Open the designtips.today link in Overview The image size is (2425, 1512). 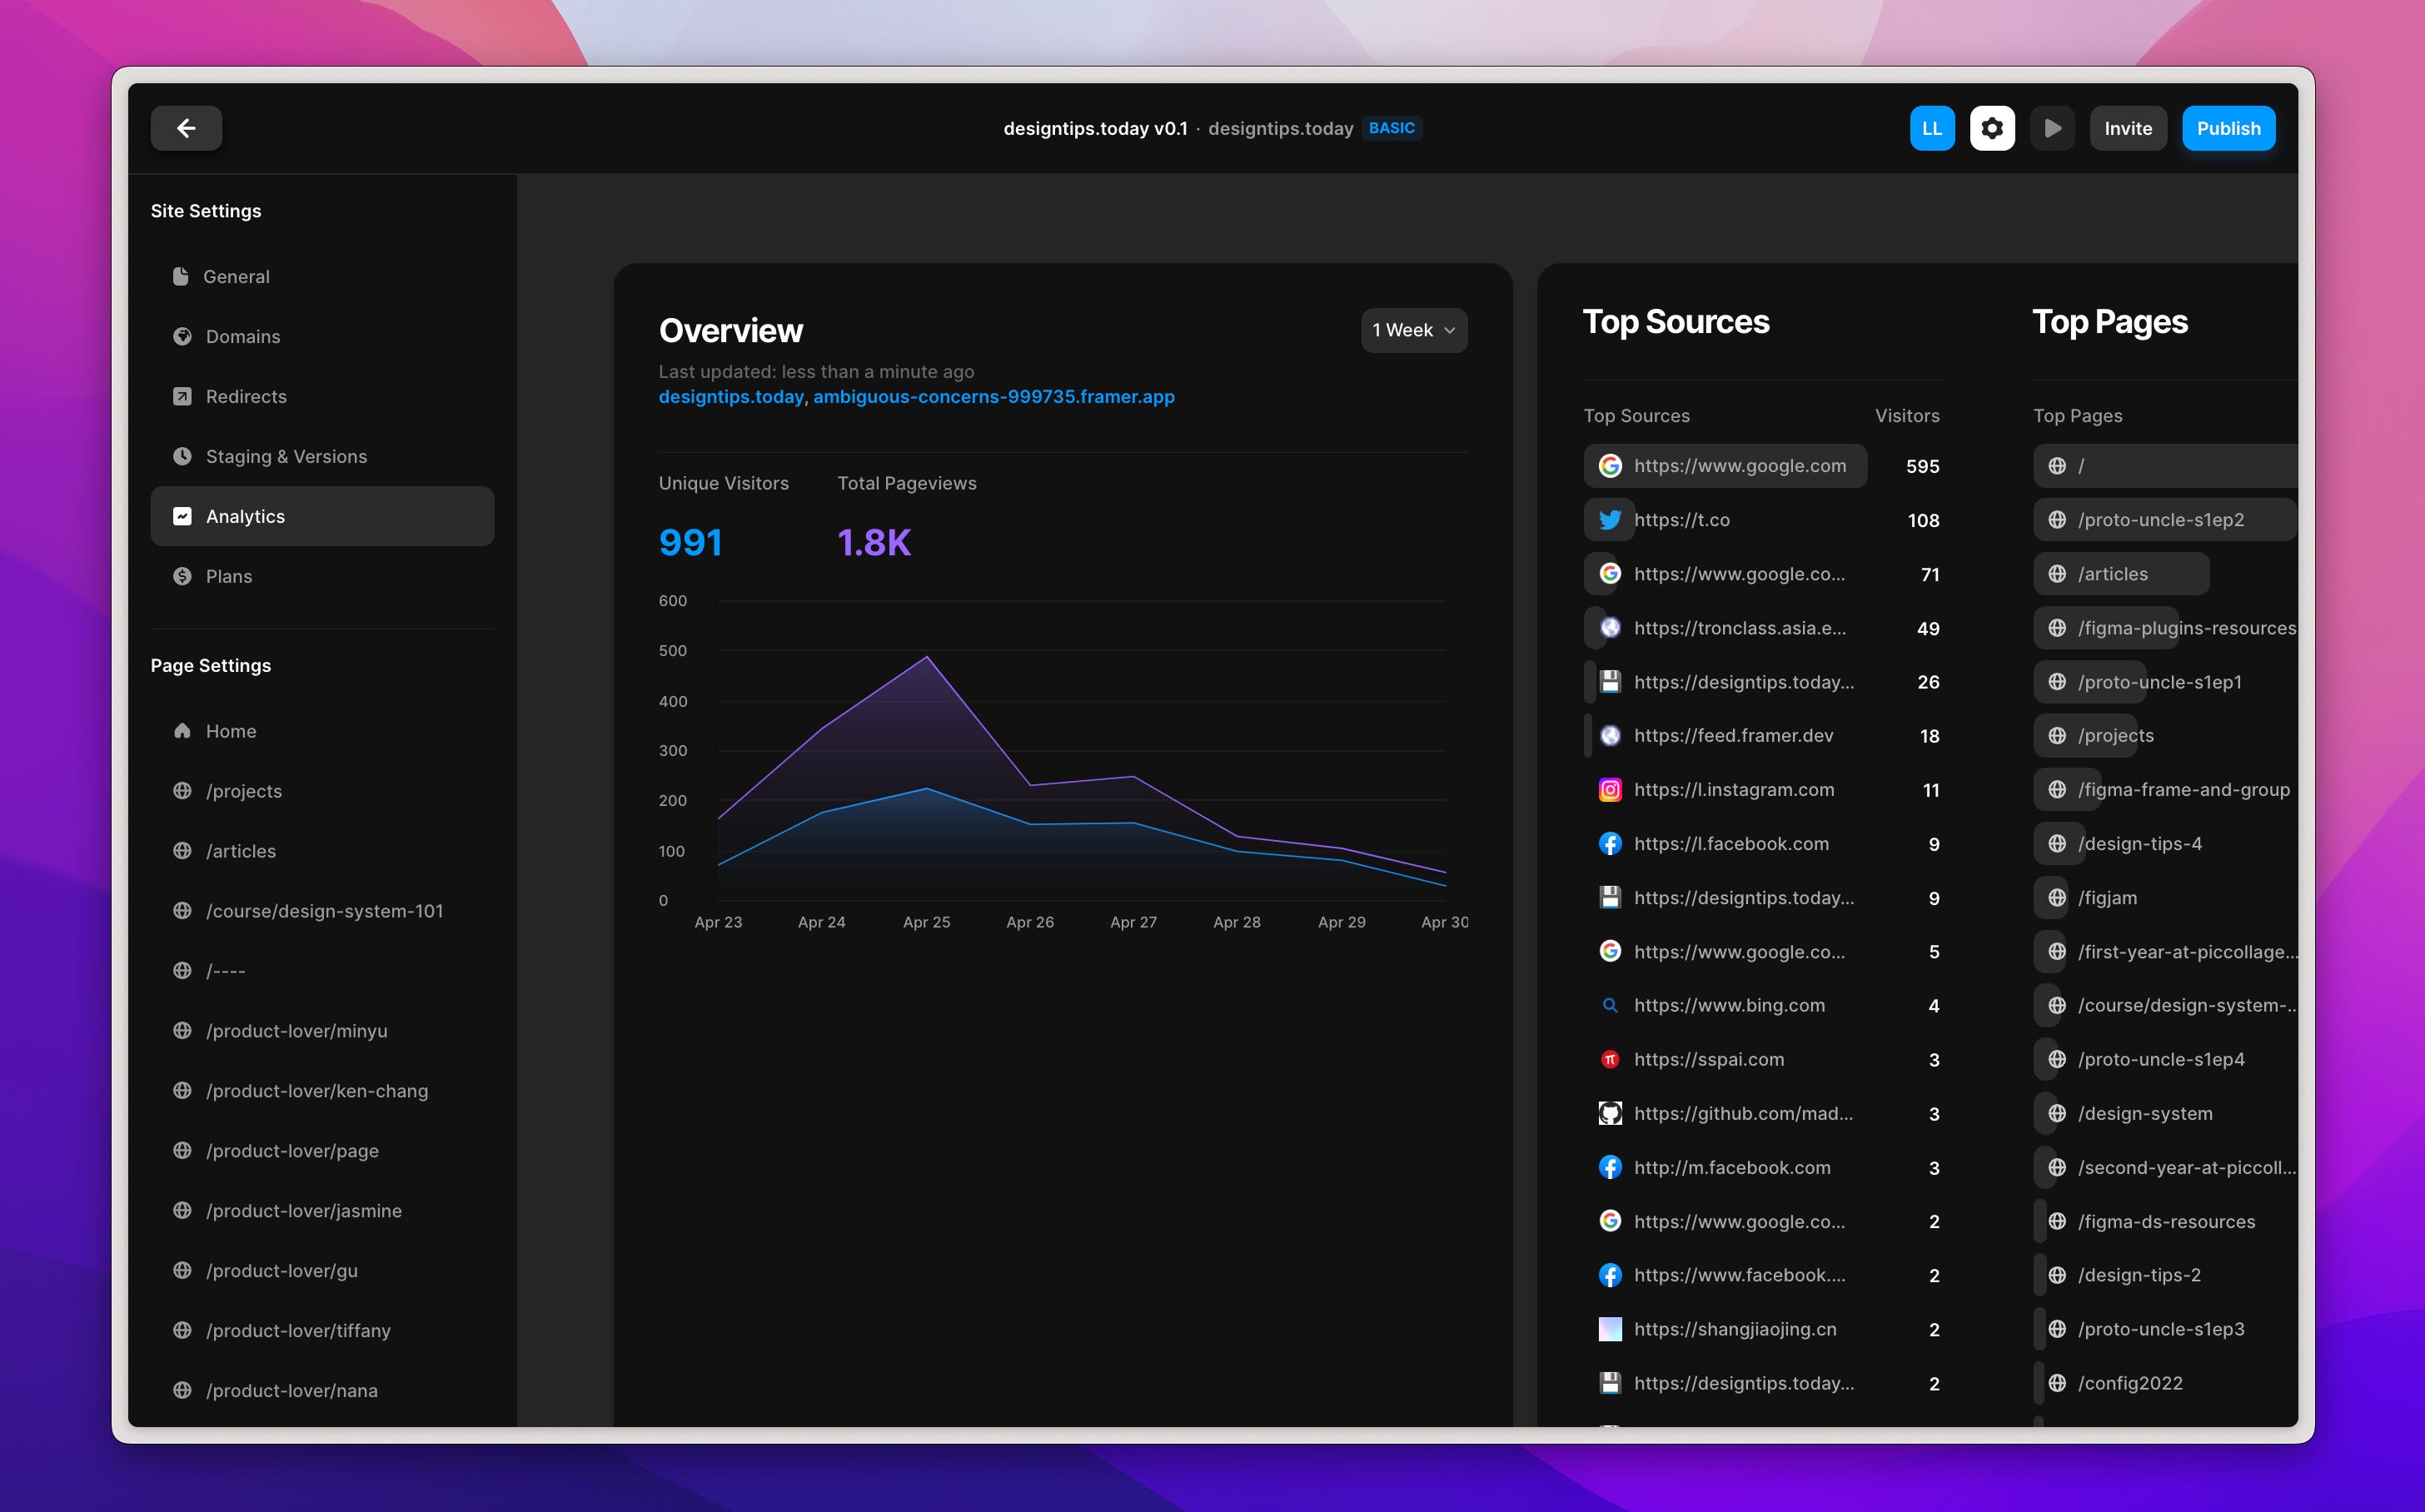click(x=731, y=397)
